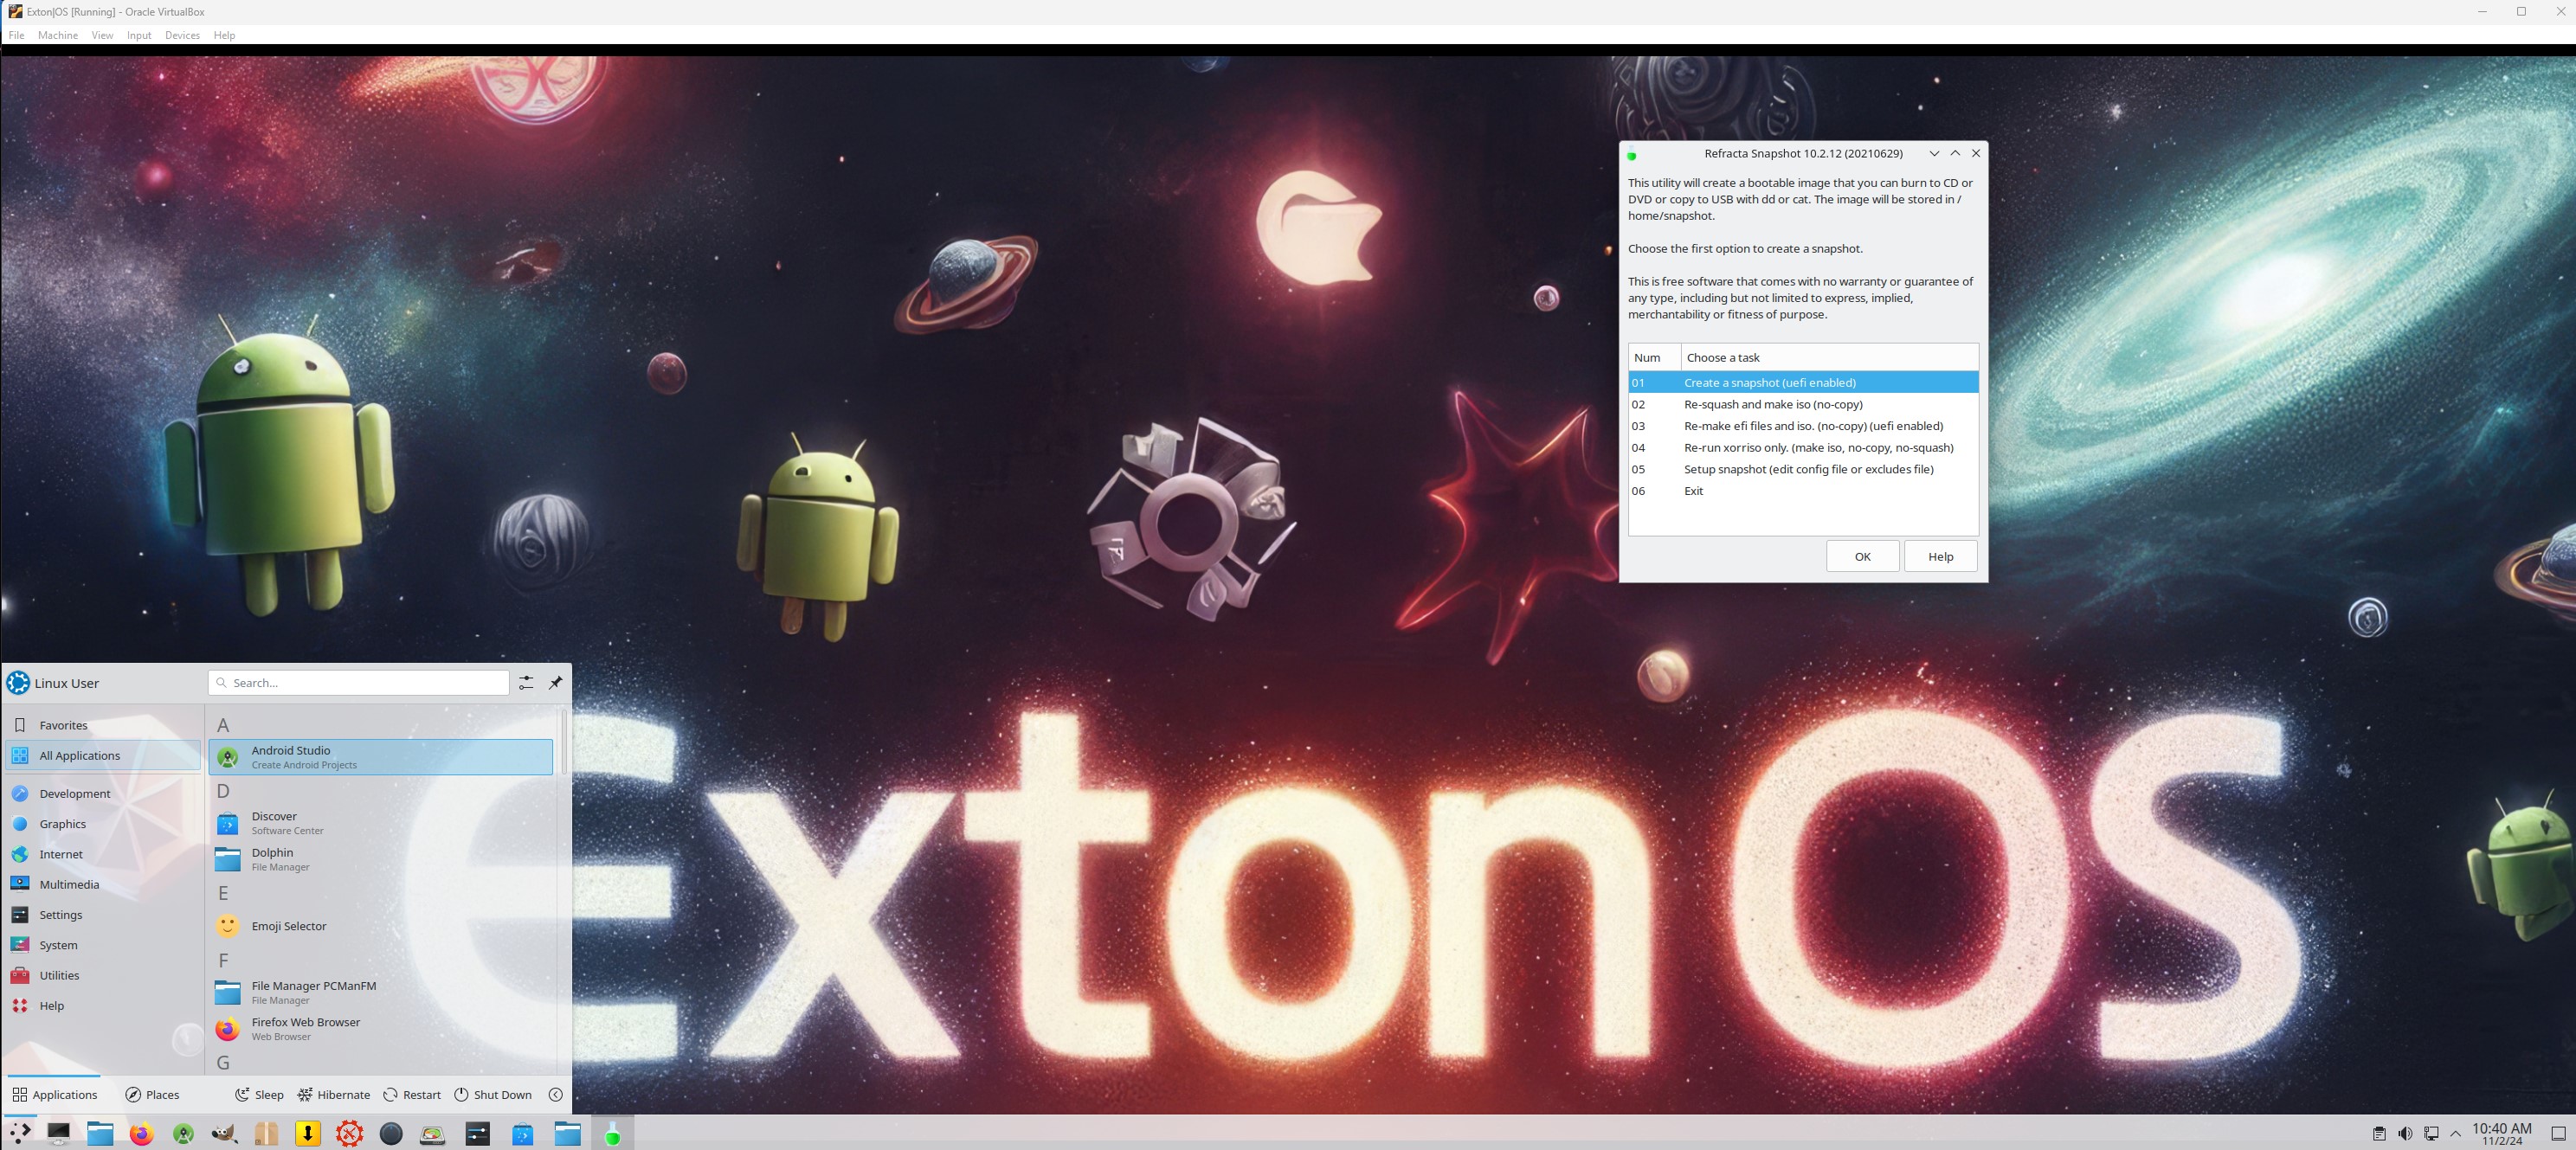Open the Development category

coord(103,793)
